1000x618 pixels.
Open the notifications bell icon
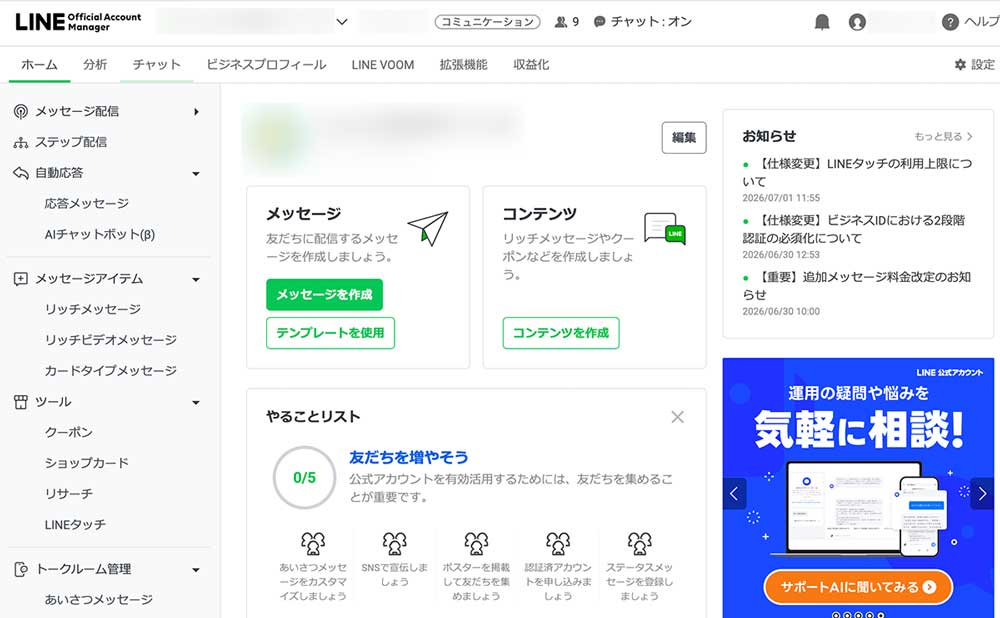point(822,22)
